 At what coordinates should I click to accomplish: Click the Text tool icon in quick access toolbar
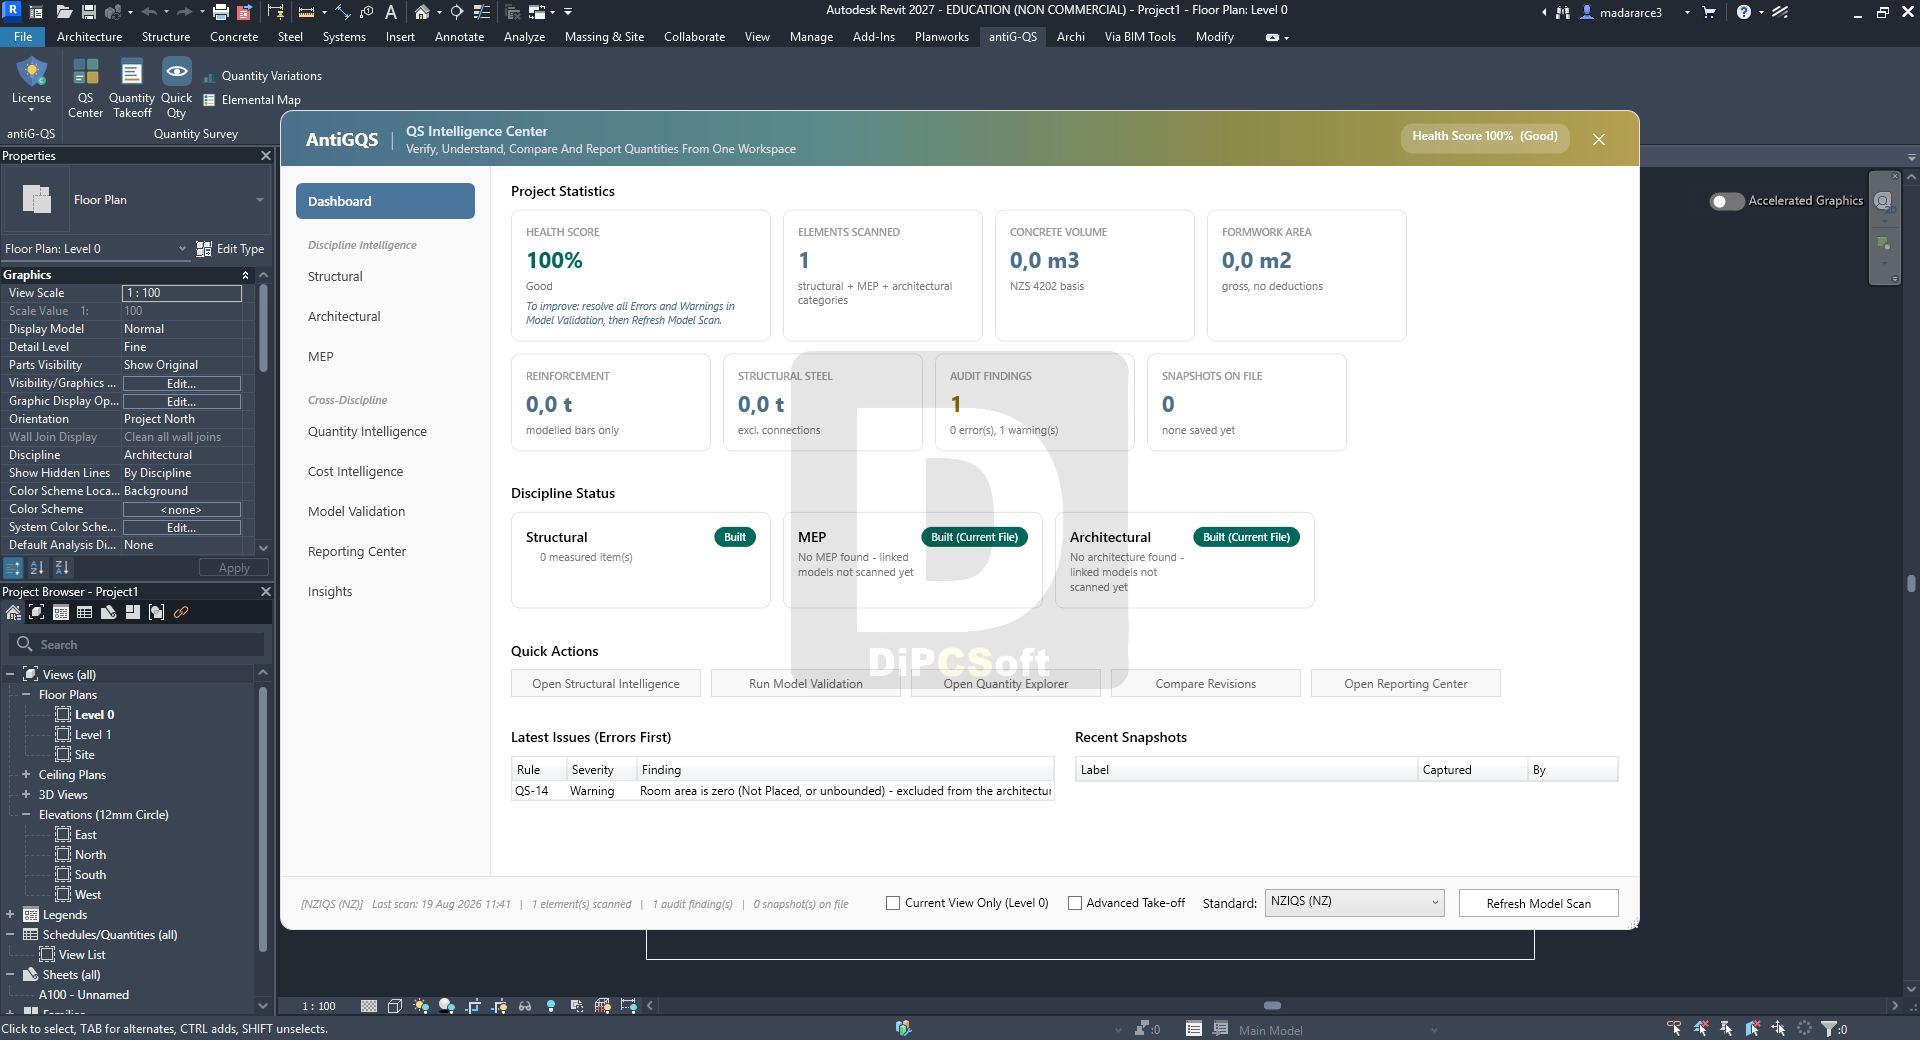click(391, 12)
